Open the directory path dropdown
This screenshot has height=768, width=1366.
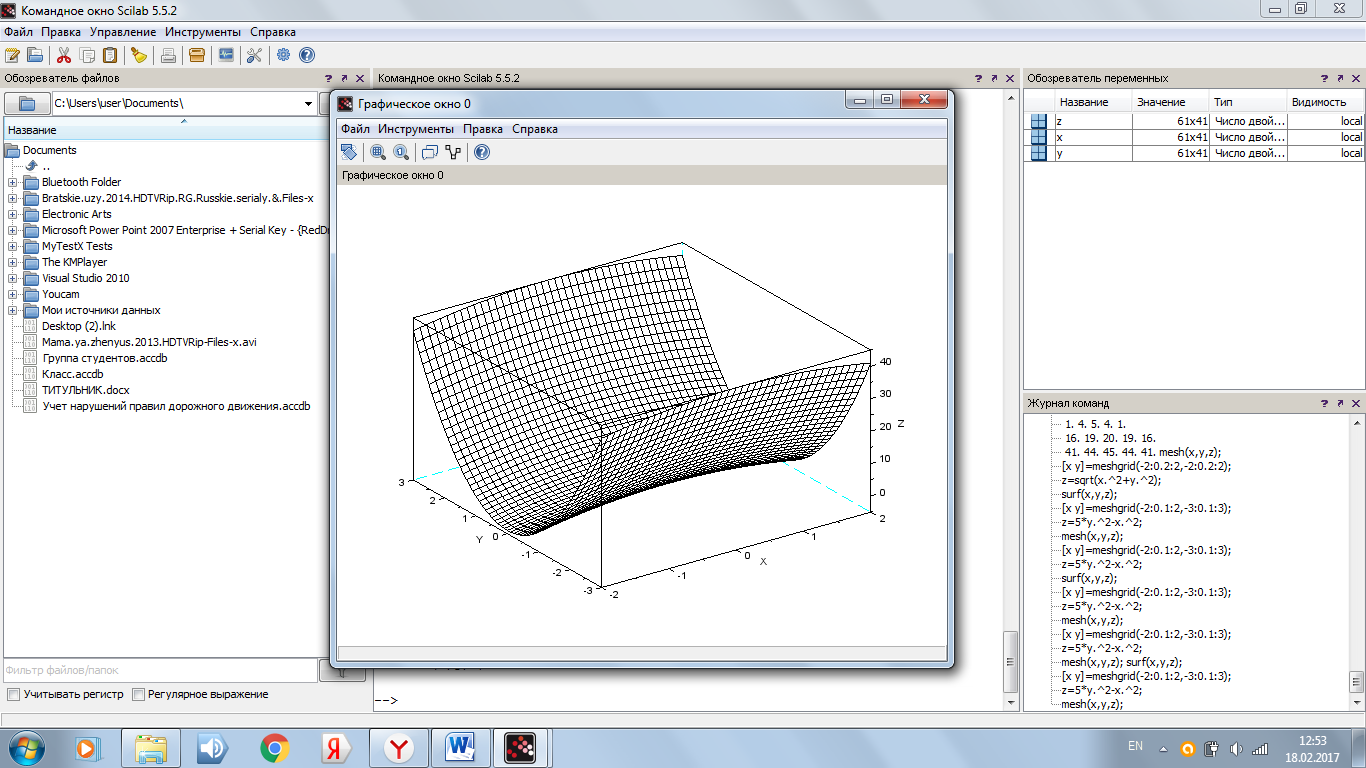[x=308, y=103]
